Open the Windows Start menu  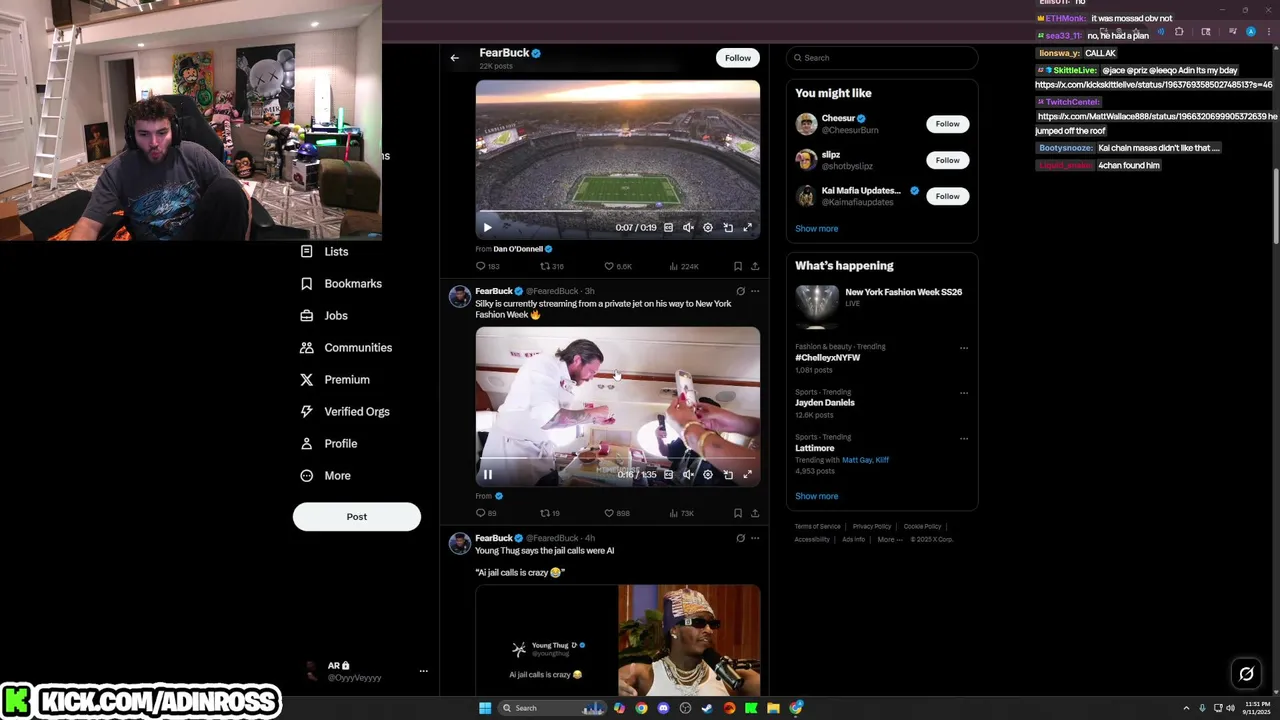pos(485,708)
